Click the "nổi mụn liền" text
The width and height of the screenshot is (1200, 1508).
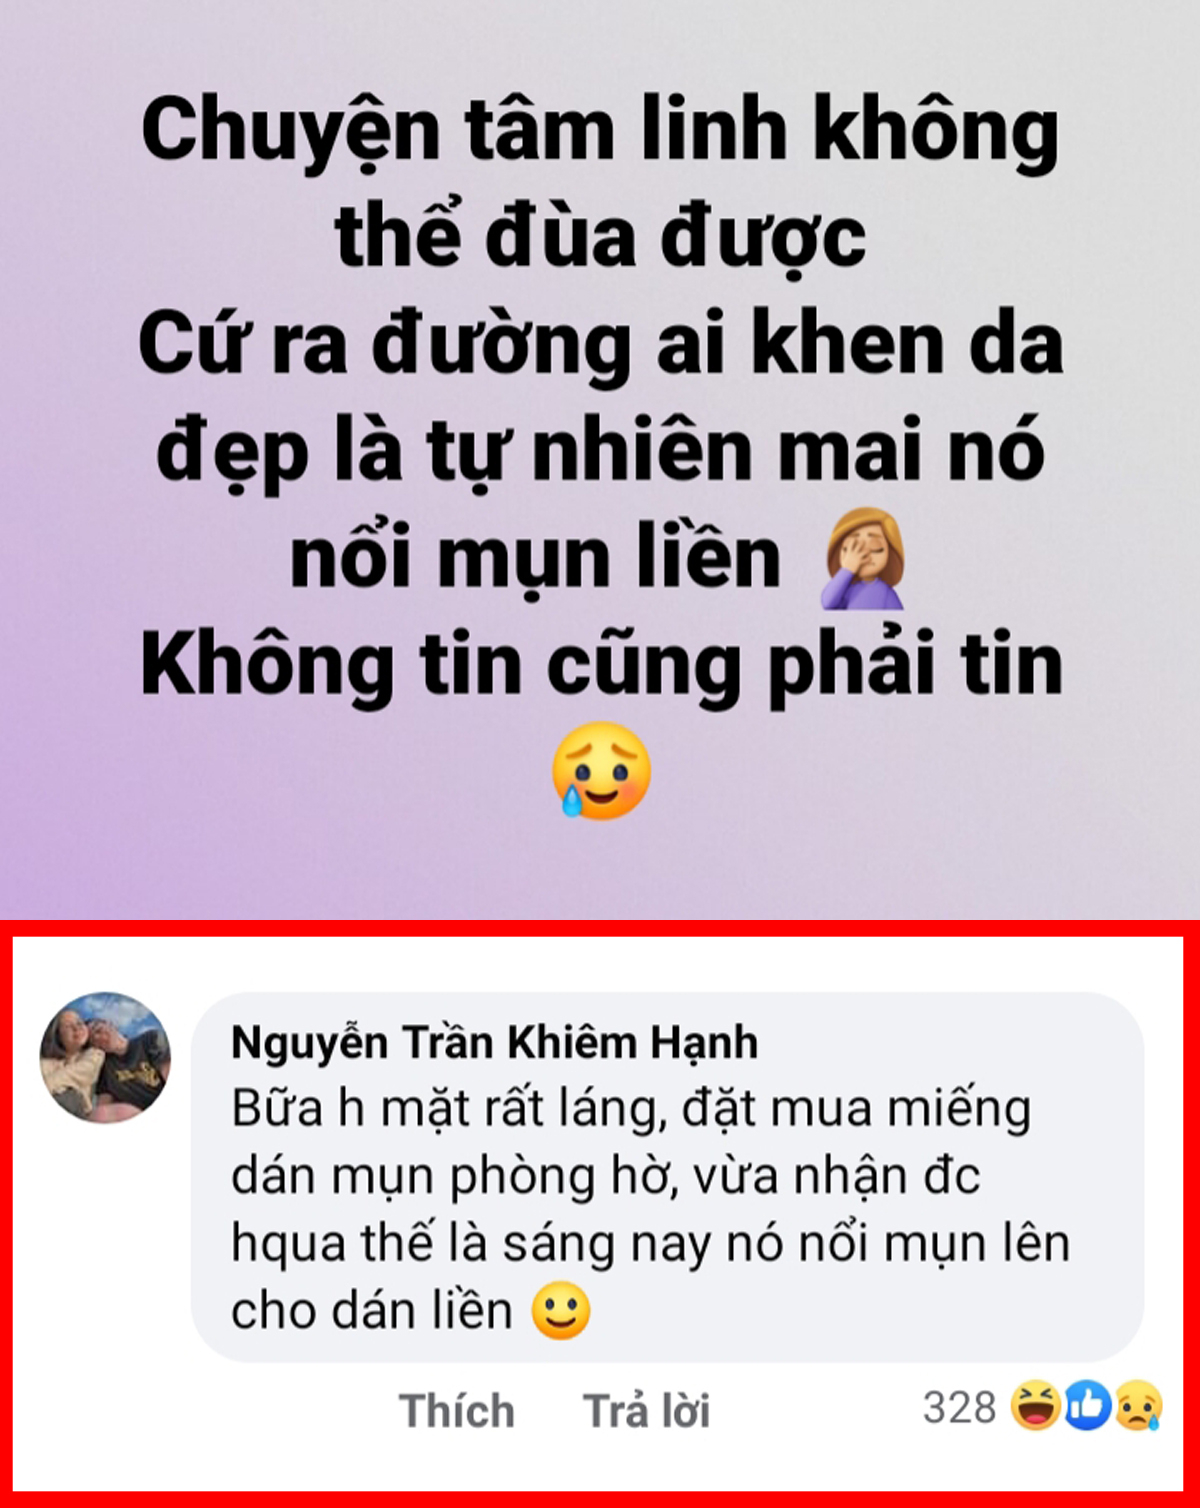click(535, 558)
